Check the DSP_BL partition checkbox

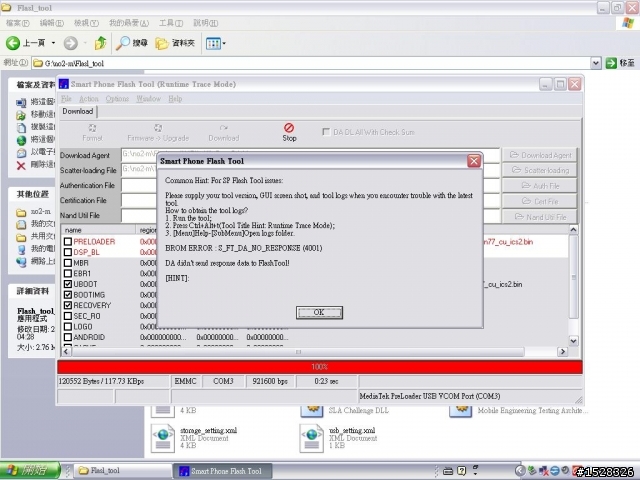[68, 252]
